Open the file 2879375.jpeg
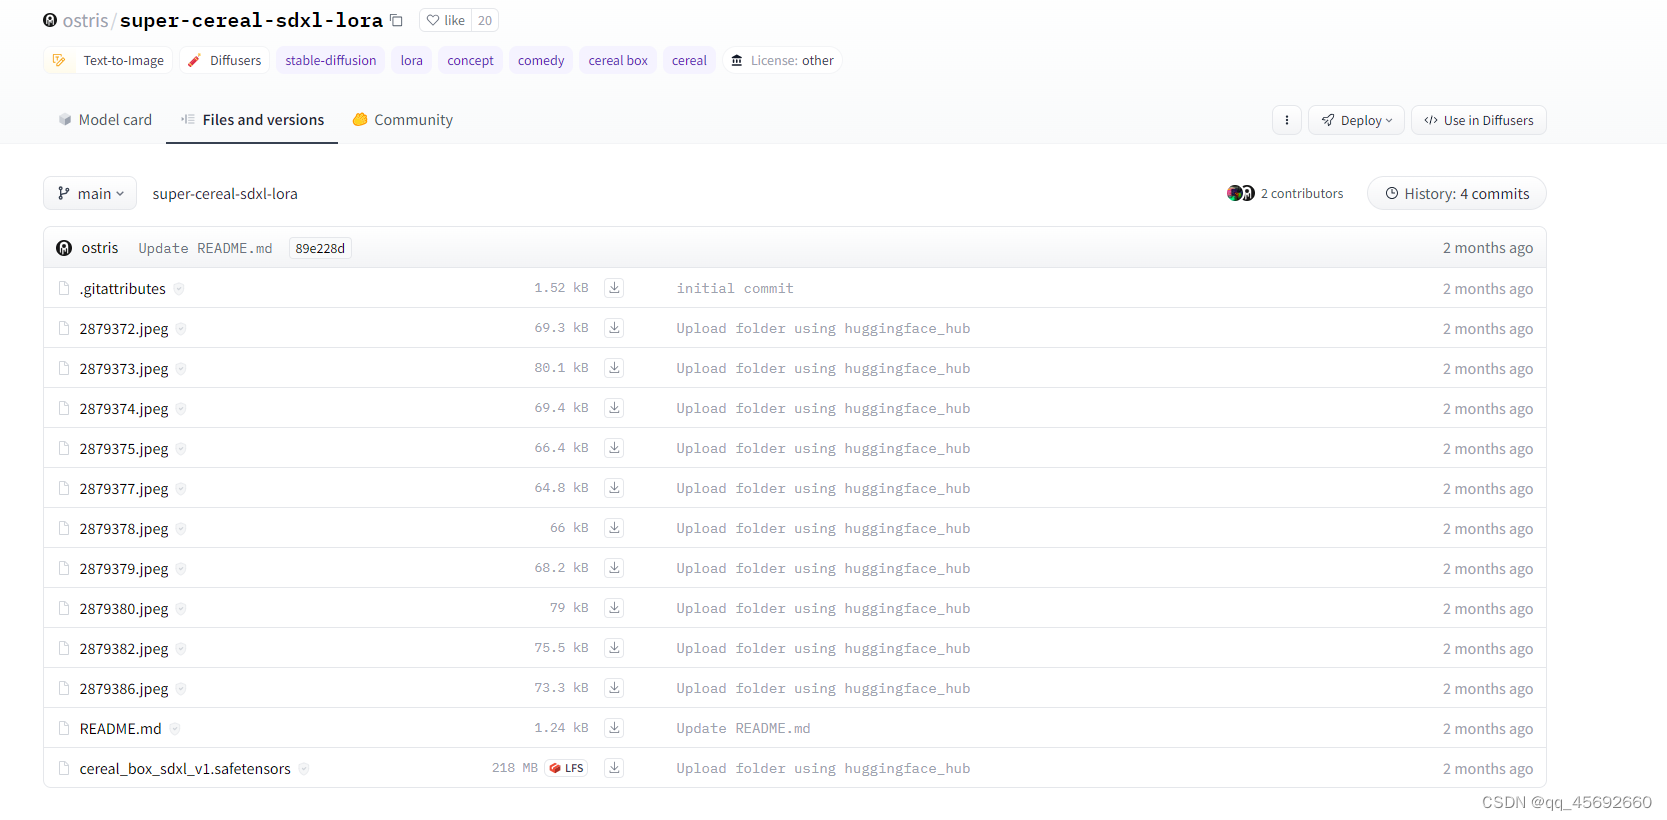 pyautogui.click(x=124, y=448)
